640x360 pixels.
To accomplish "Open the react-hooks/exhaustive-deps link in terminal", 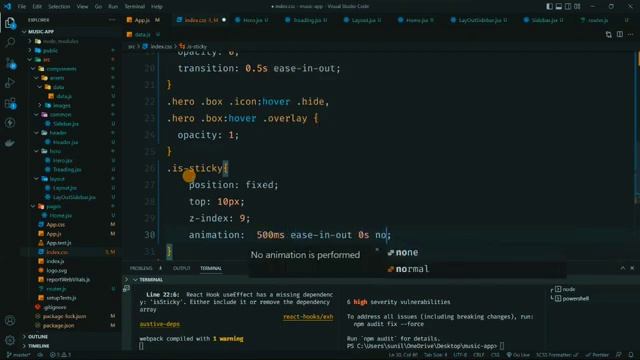I will pos(308,317).
